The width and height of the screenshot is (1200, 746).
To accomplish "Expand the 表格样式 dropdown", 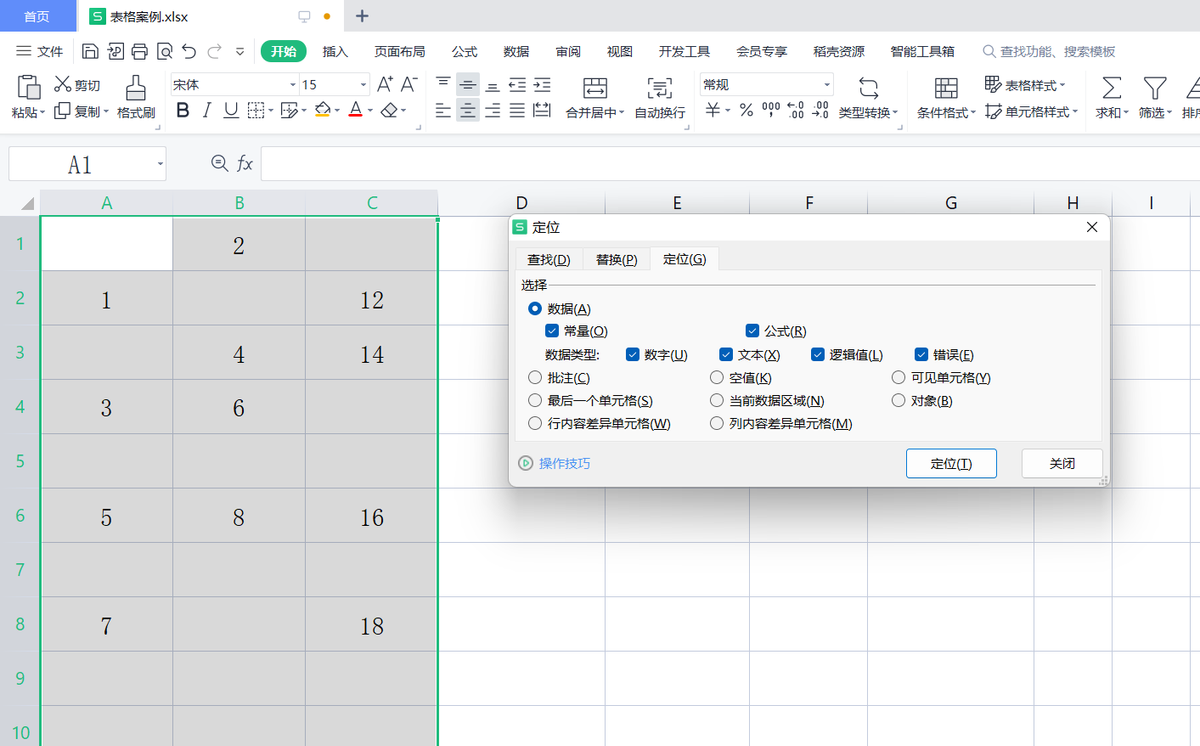I will pyautogui.click(x=1062, y=85).
